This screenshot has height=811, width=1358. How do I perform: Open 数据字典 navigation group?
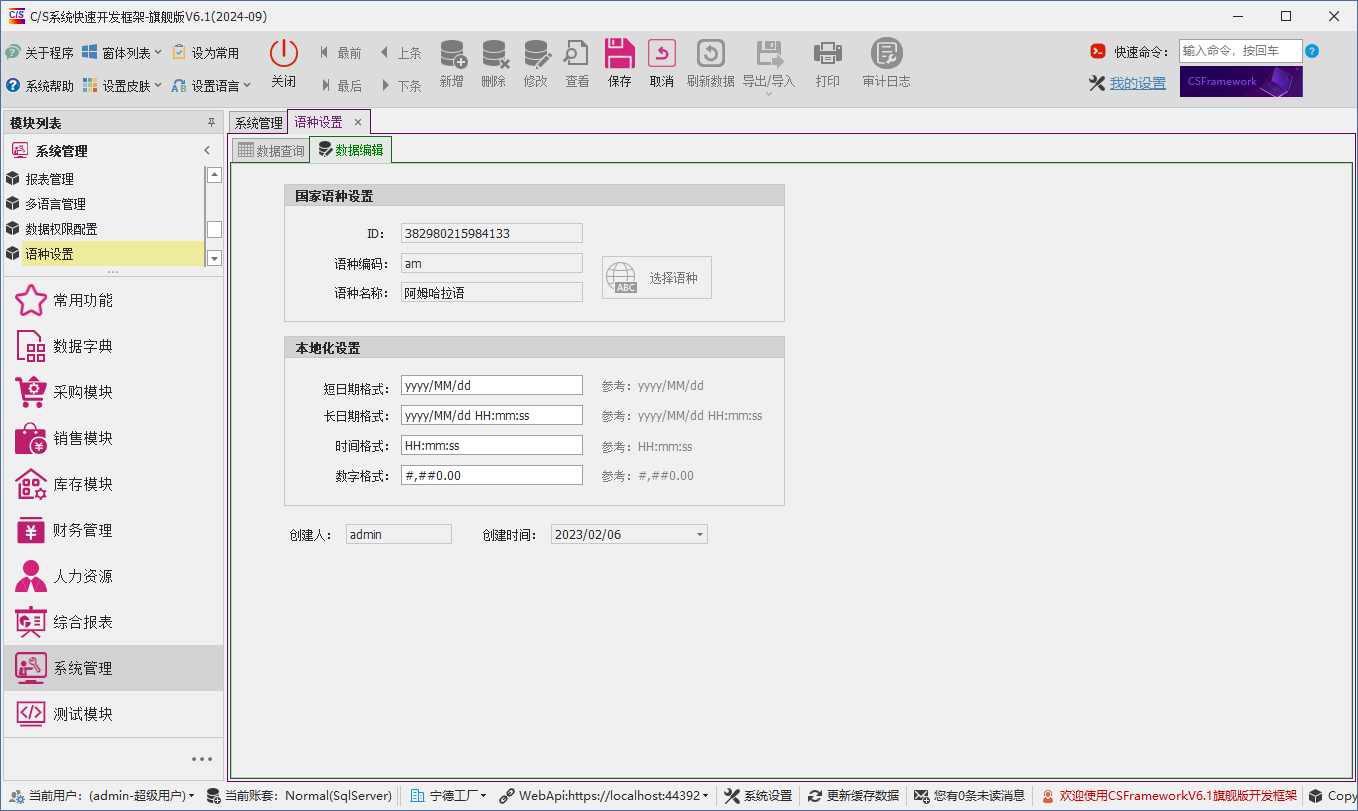113,346
